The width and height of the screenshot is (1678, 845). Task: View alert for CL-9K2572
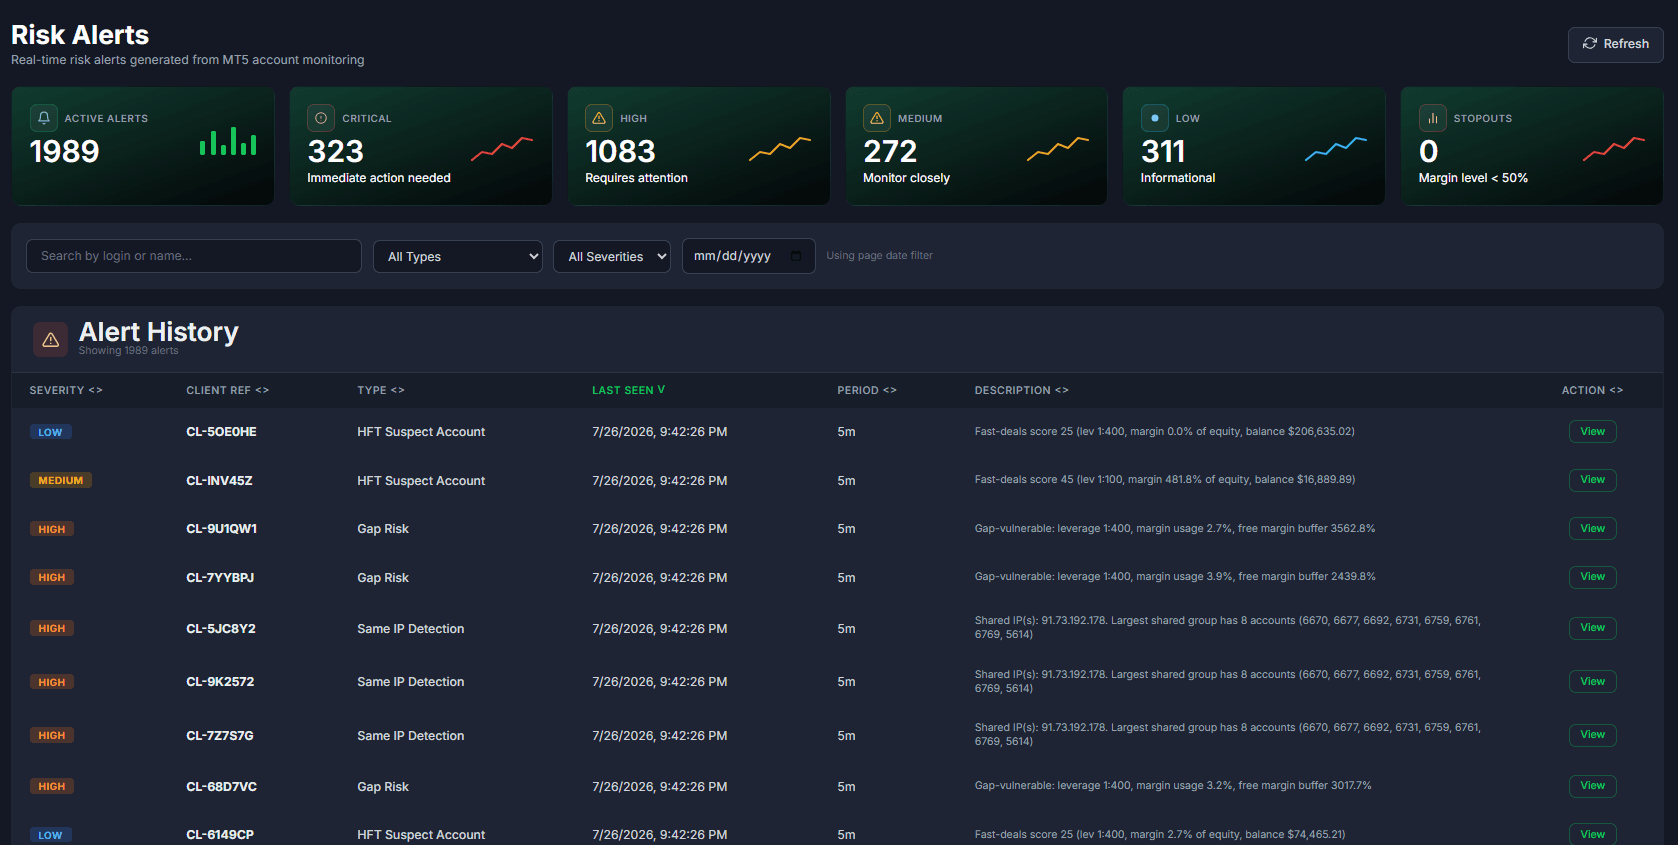tap(1592, 682)
